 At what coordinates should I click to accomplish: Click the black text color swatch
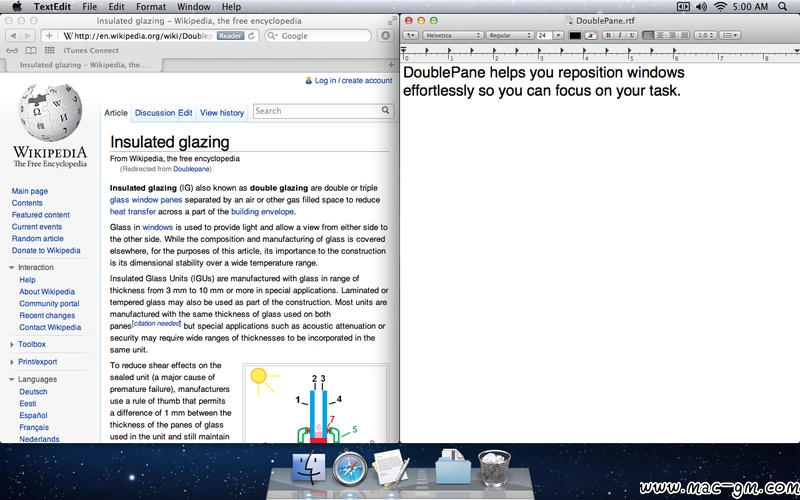pyautogui.click(x=575, y=35)
